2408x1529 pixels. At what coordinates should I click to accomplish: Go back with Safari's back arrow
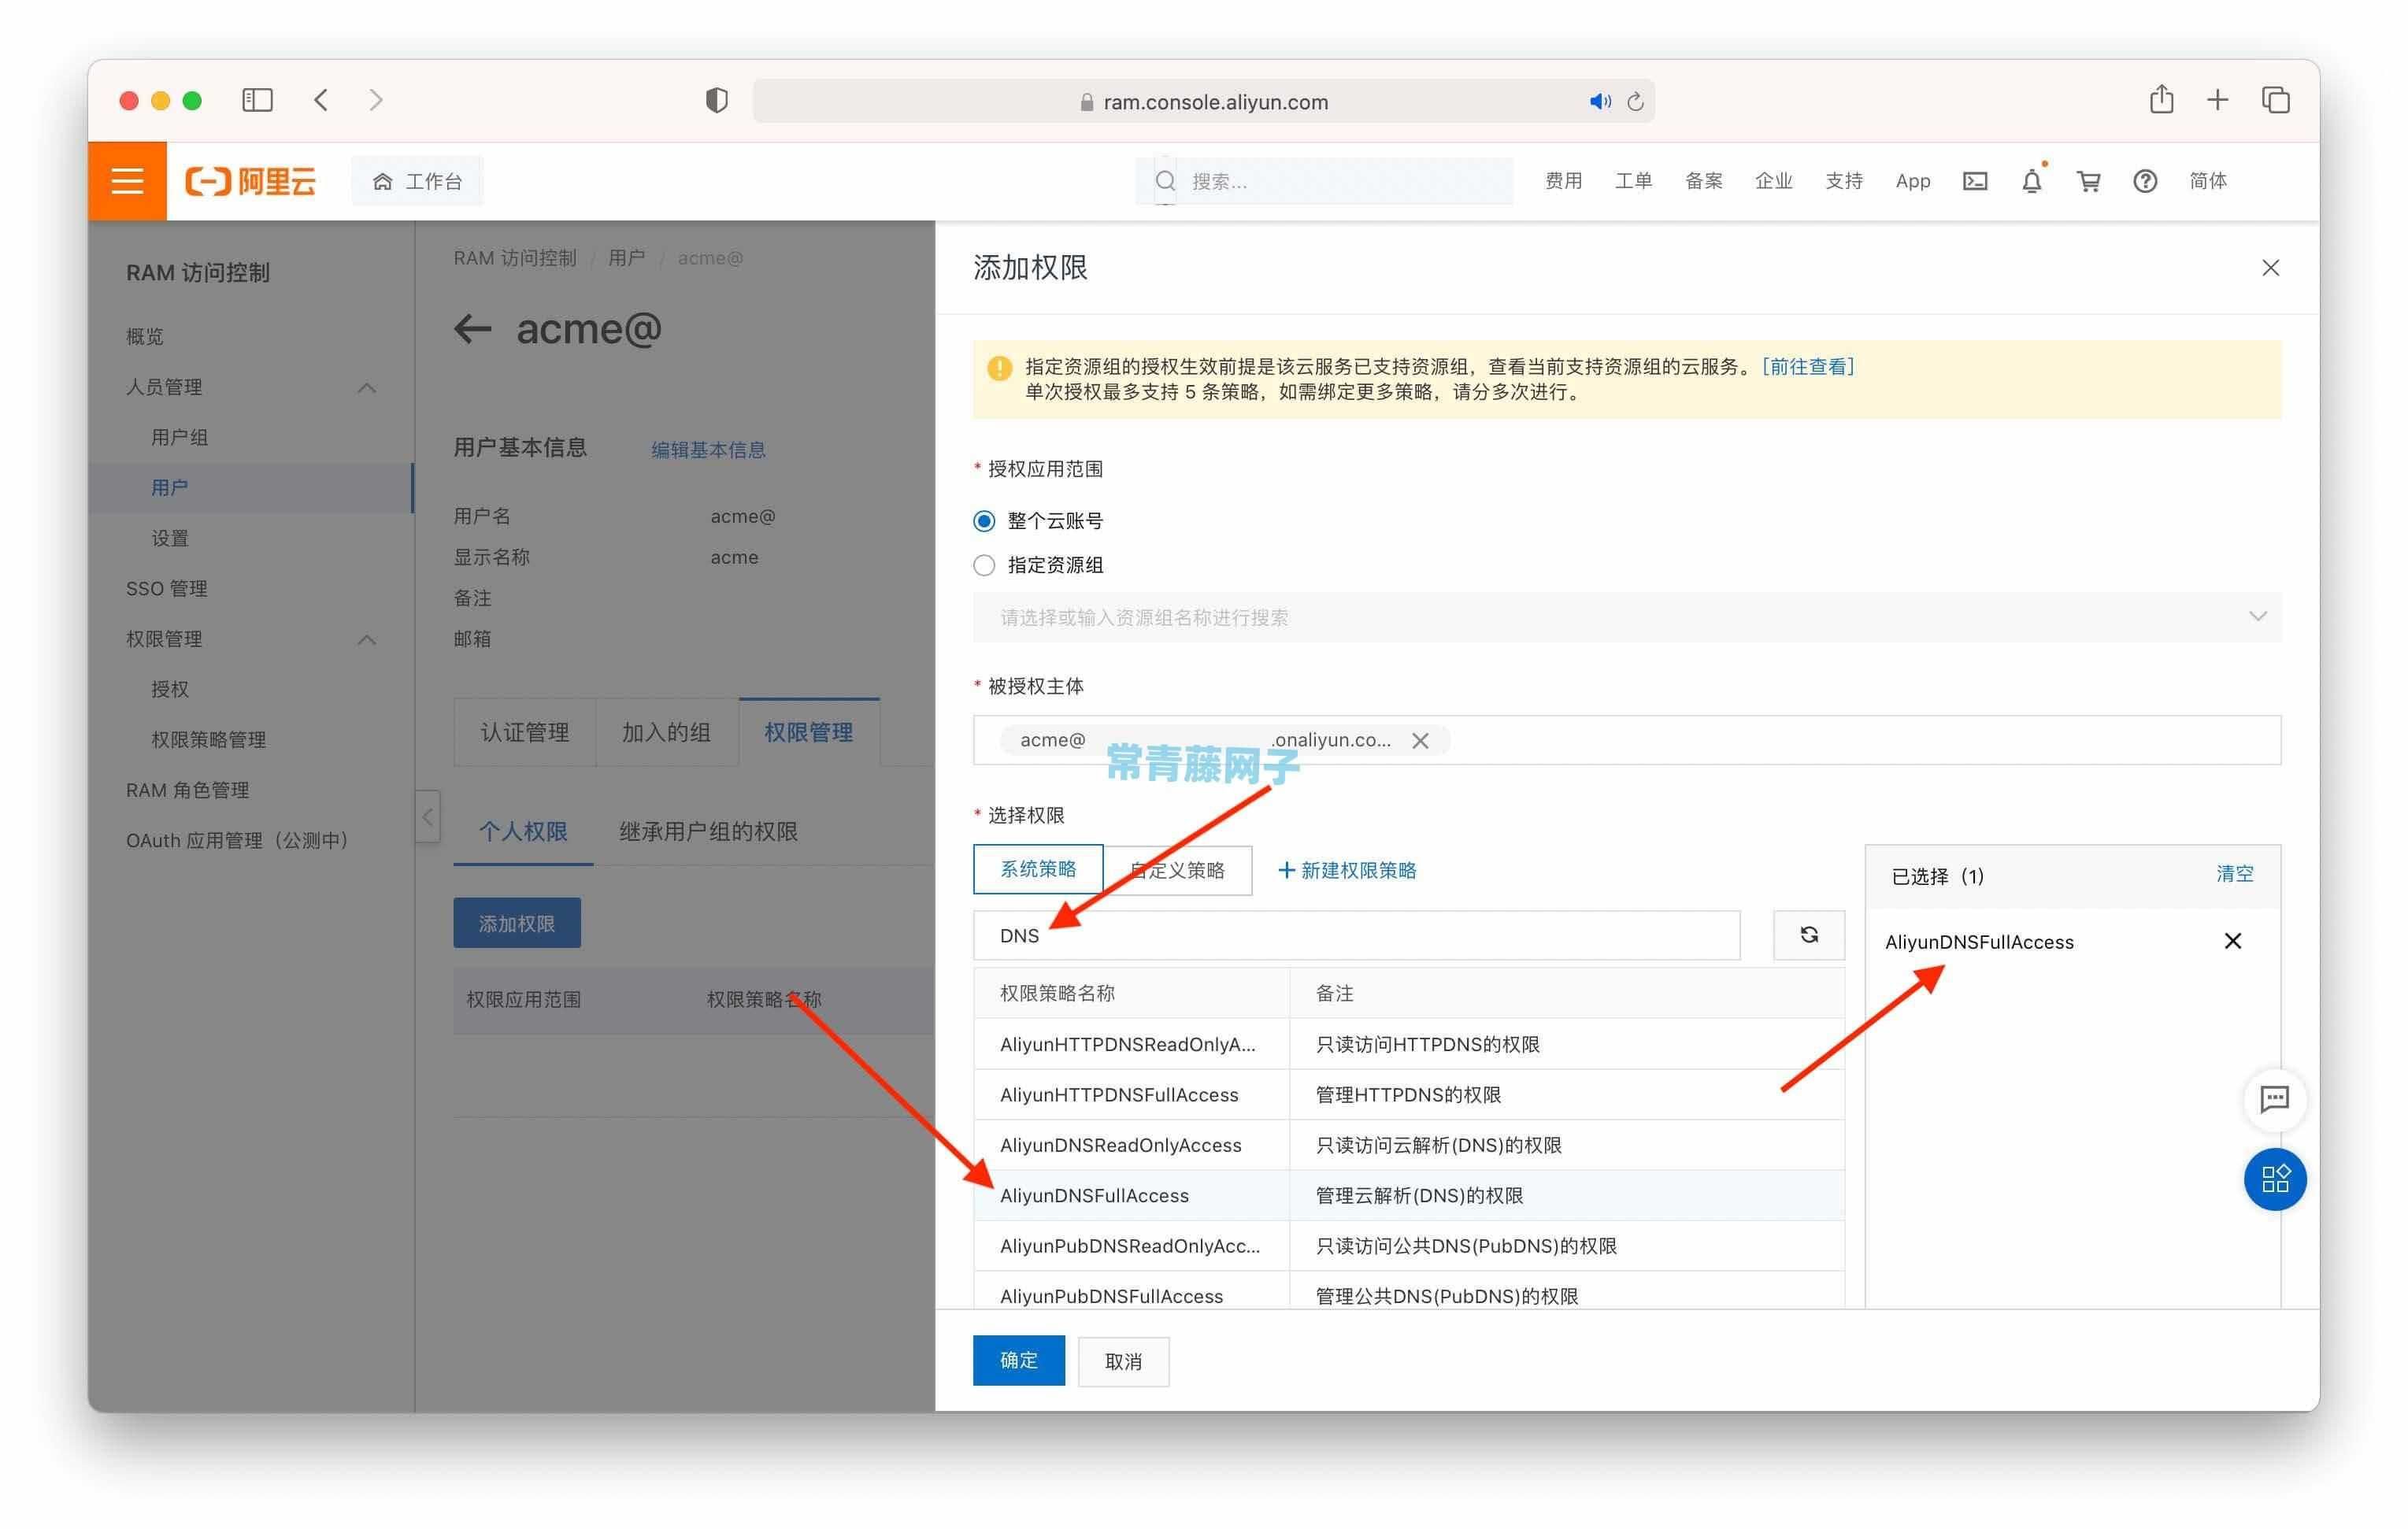click(x=321, y=100)
